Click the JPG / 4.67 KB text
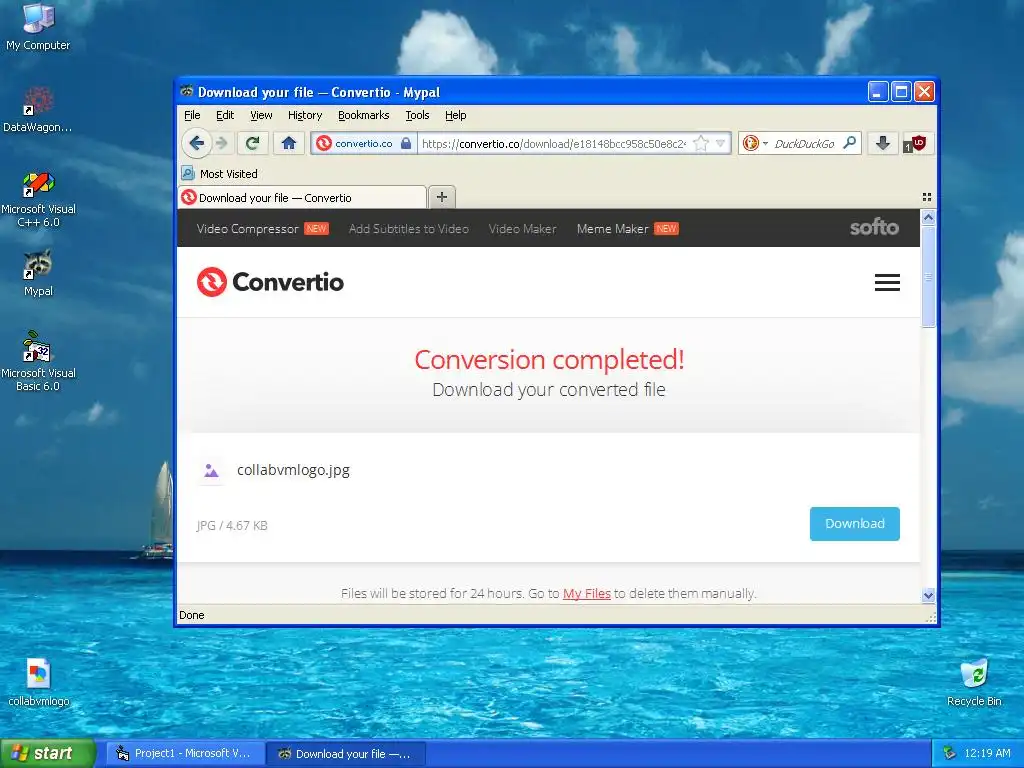 tap(232, 525)
